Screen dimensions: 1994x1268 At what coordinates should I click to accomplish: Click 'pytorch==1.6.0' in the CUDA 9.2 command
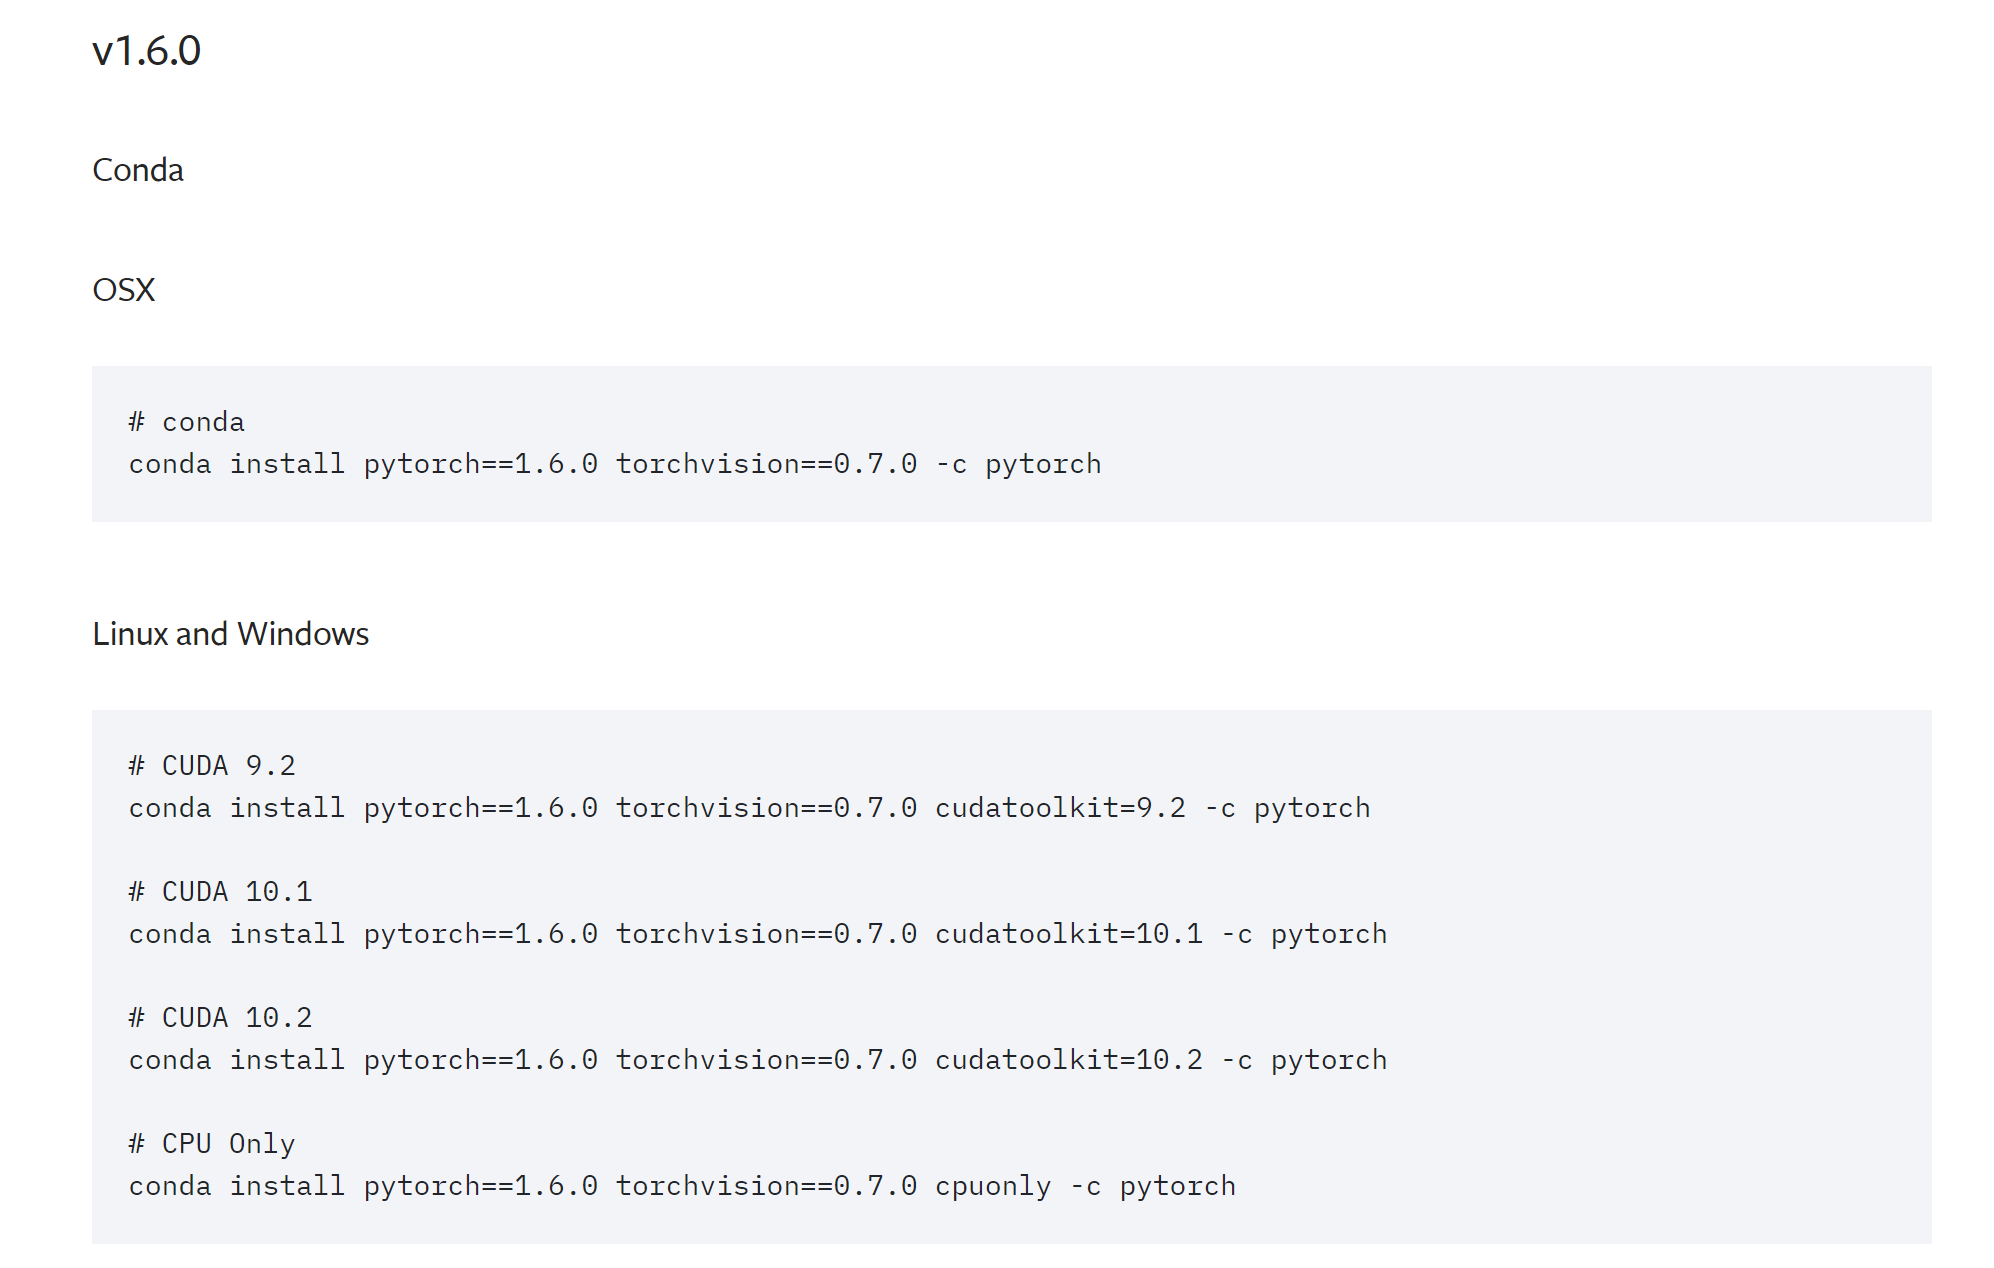(x=481, y=808)
